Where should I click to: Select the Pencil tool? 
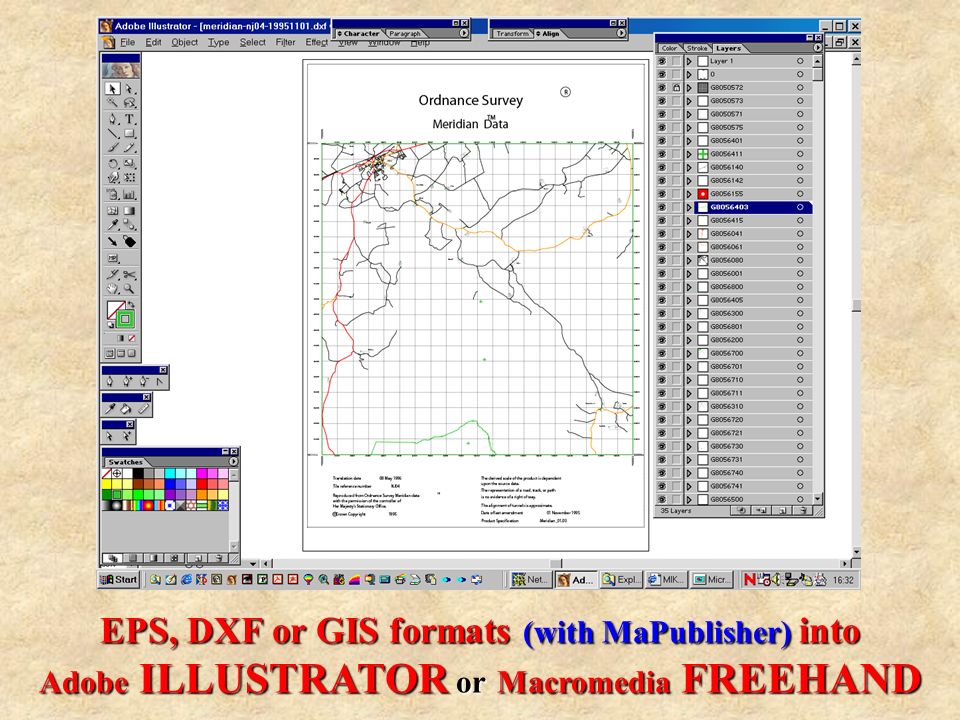tap(129, 148)
